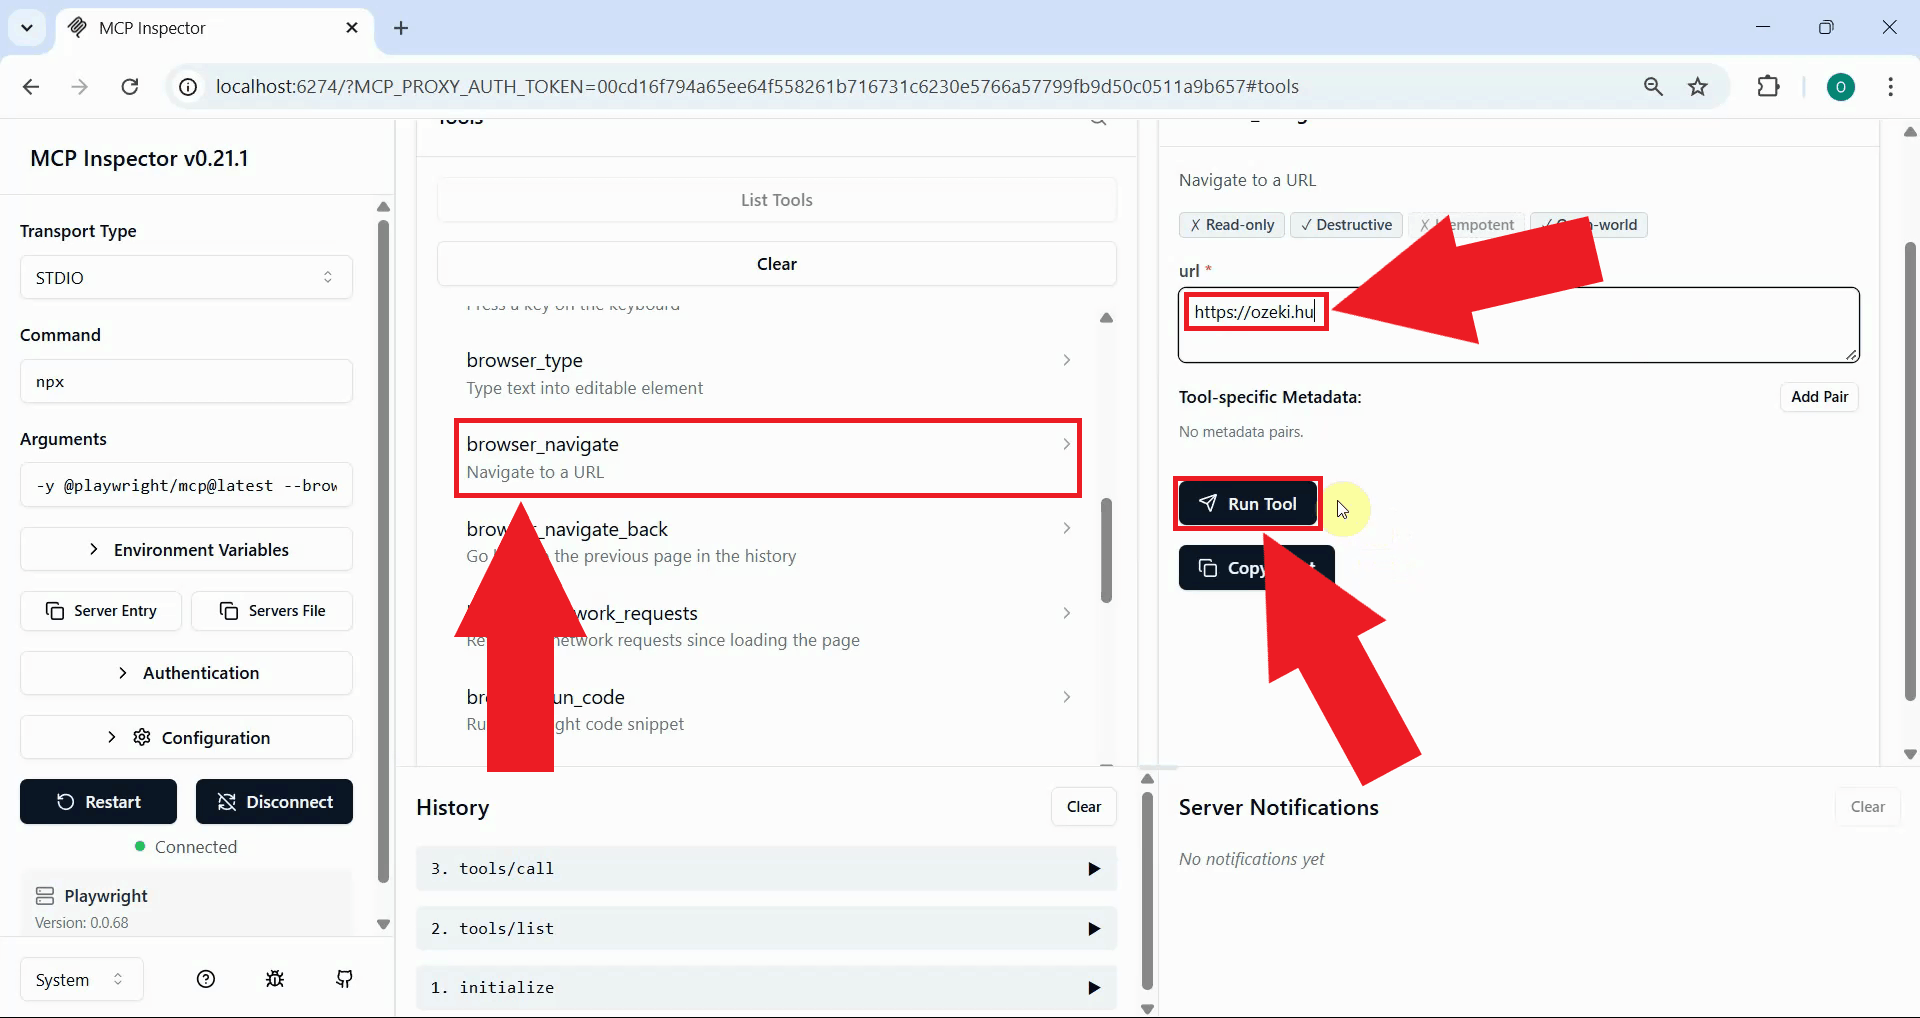The height and width of the screenshot is (1018, 1920).
Task: Expand the Environment Variables section
Action: [186, 549]
